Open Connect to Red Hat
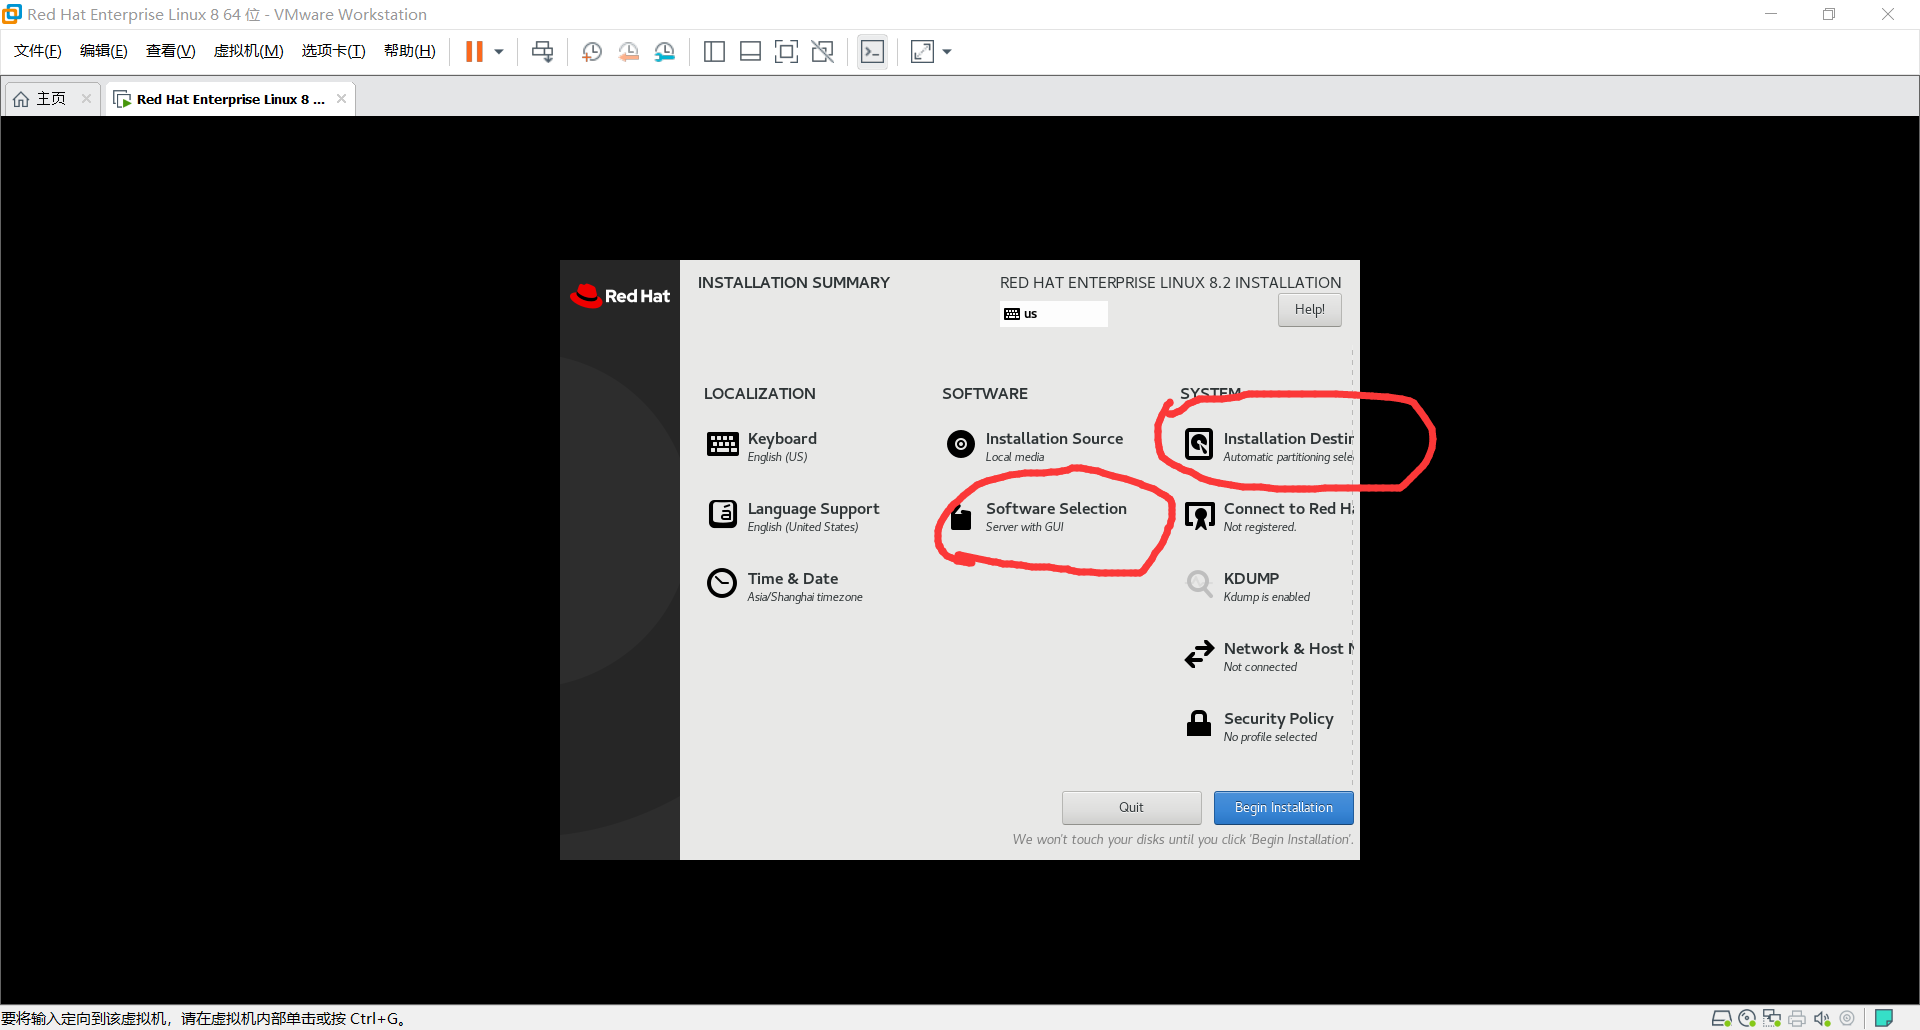This screenshot has height=1030, width=1920. click(1269, 516)
